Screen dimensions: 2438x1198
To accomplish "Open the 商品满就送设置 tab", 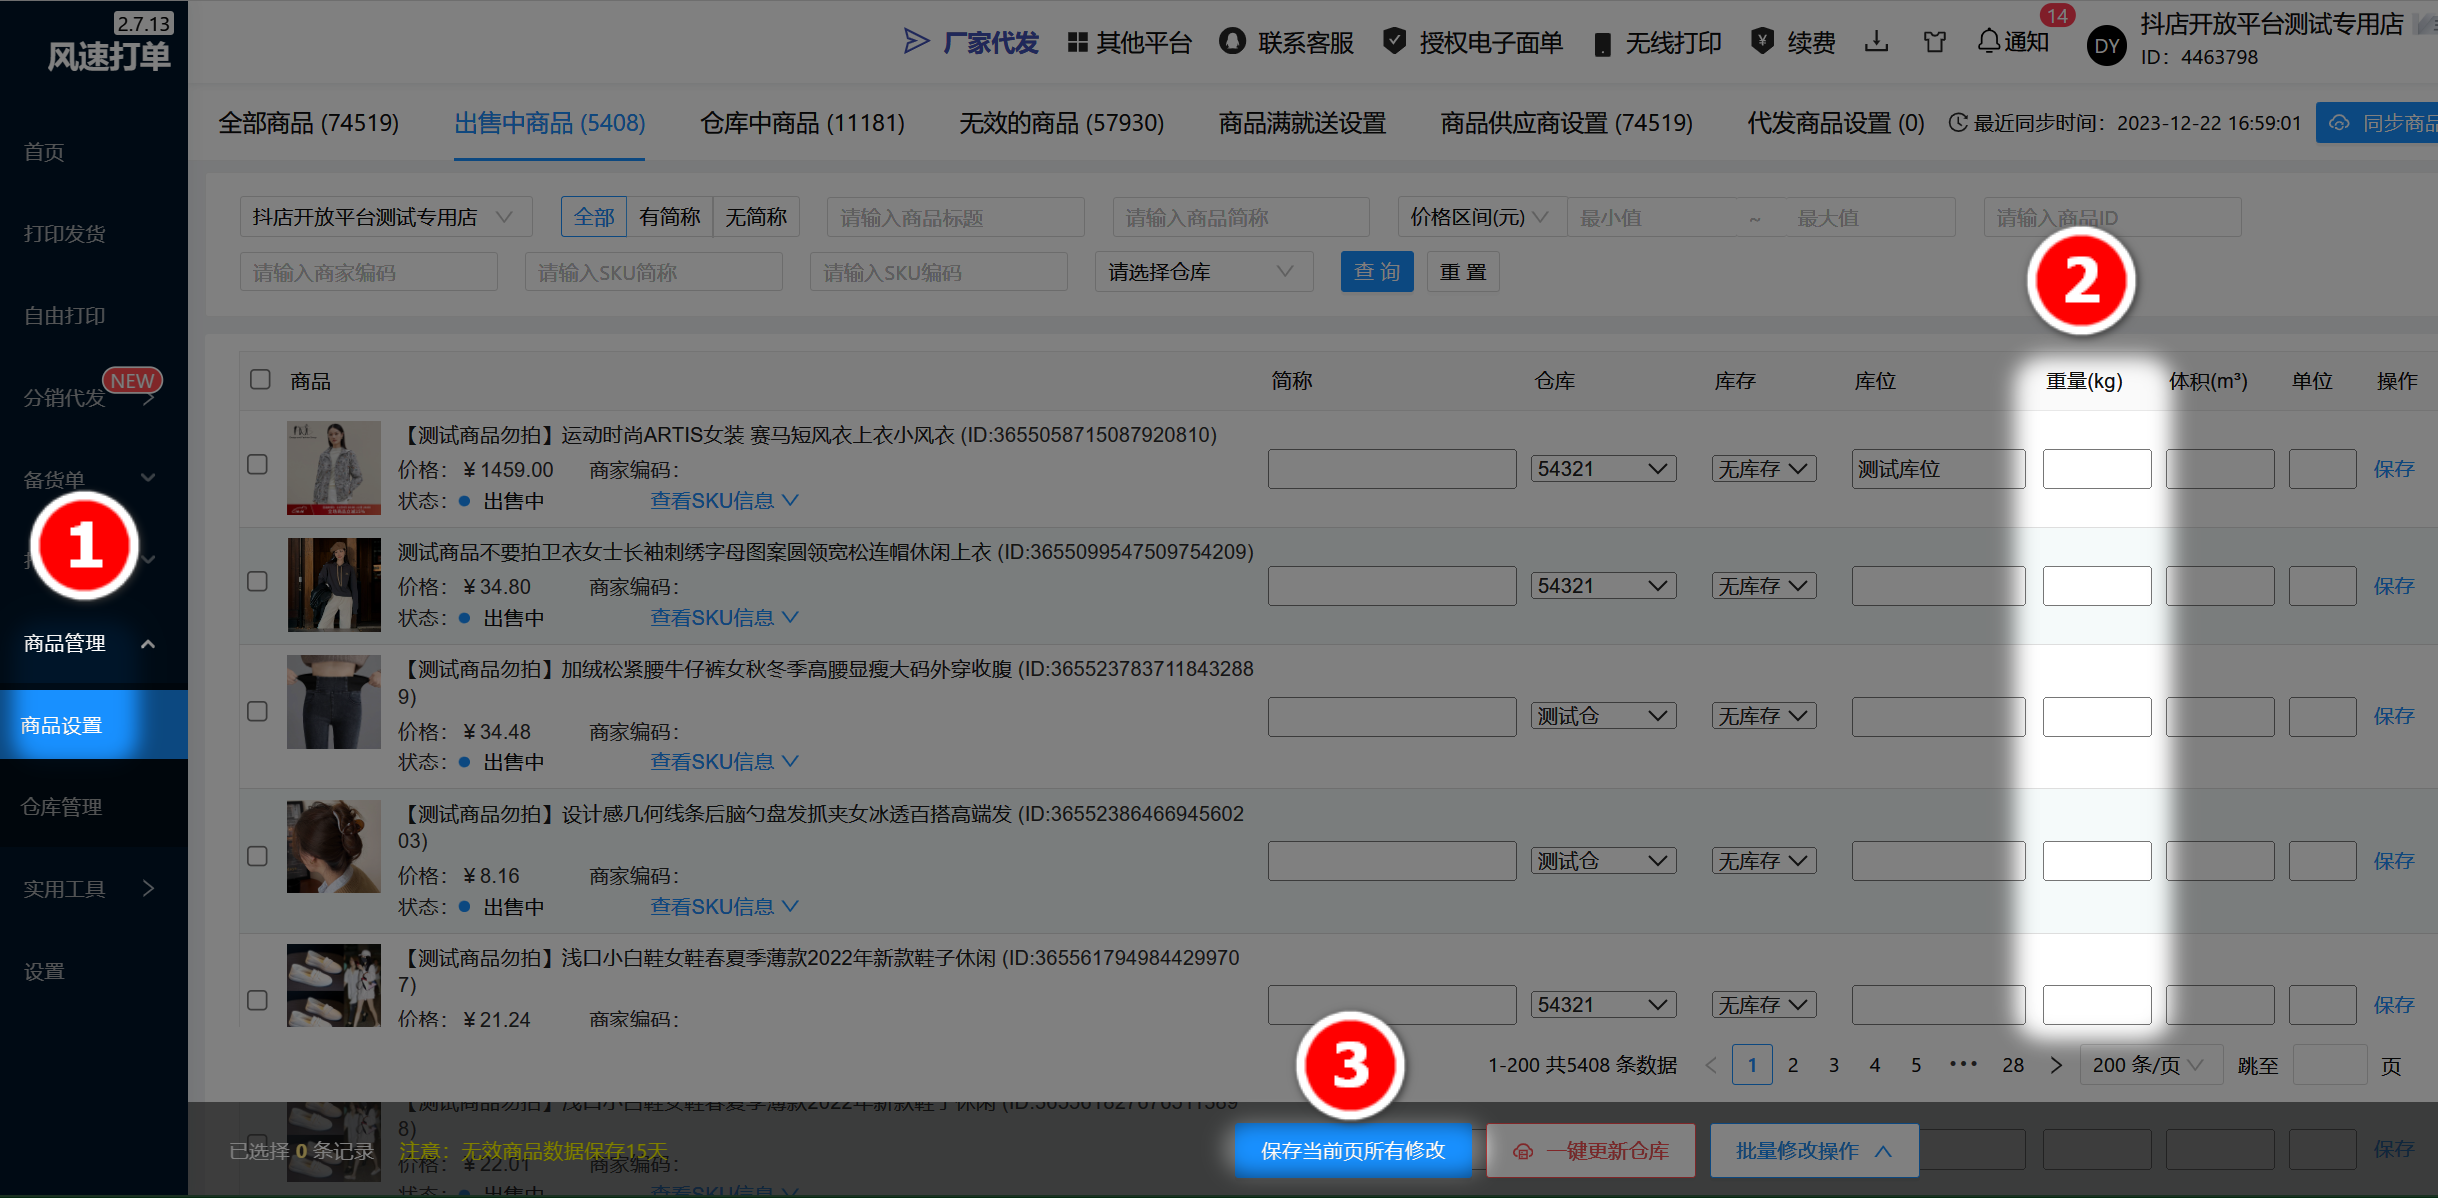I will click(x=1302, y=123).
